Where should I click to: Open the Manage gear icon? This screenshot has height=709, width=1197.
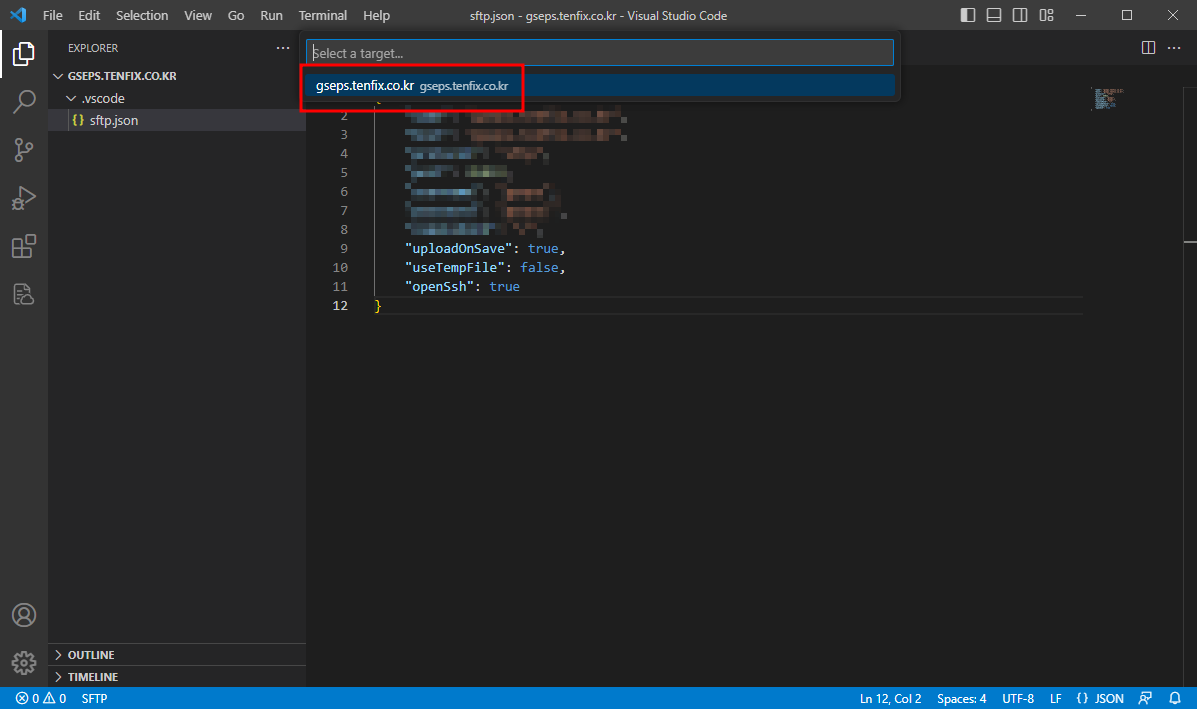coord(24,662)
